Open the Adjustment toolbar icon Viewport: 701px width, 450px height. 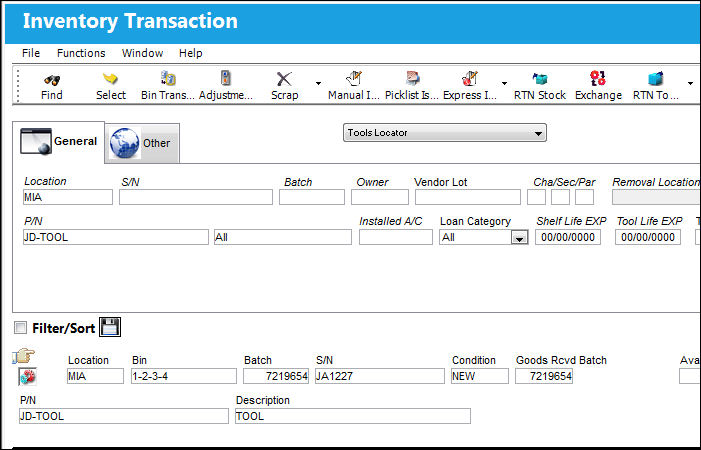226,78
